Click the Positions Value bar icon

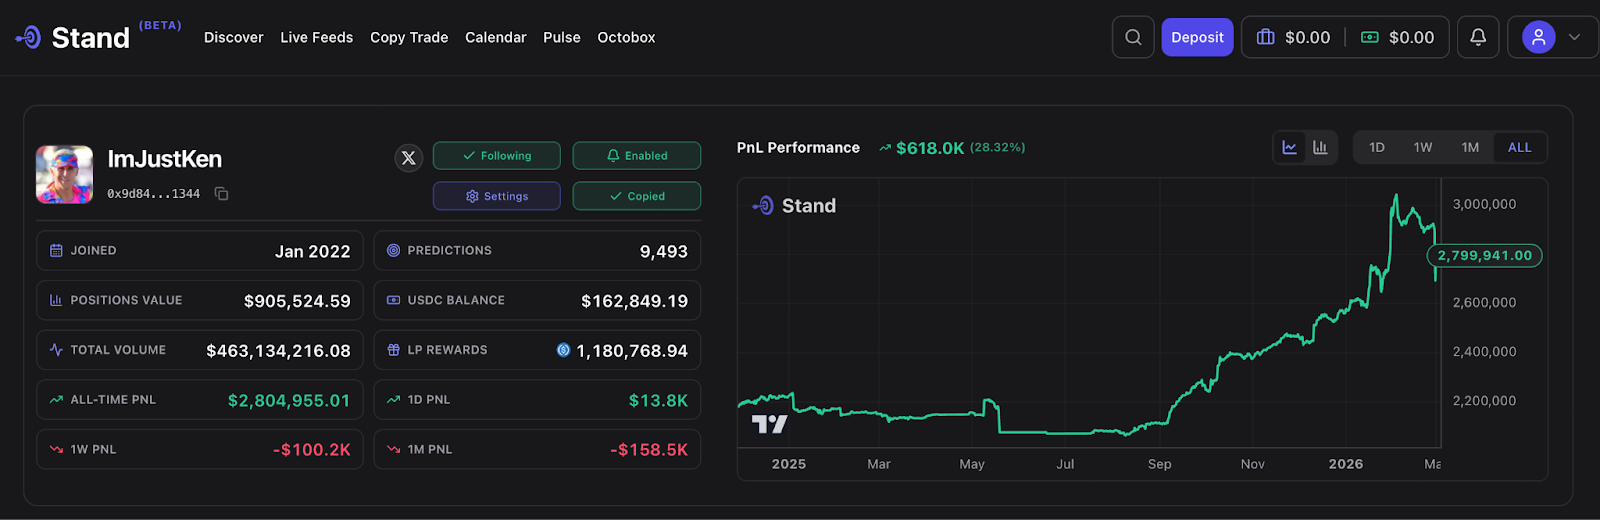tap(56, 300)
